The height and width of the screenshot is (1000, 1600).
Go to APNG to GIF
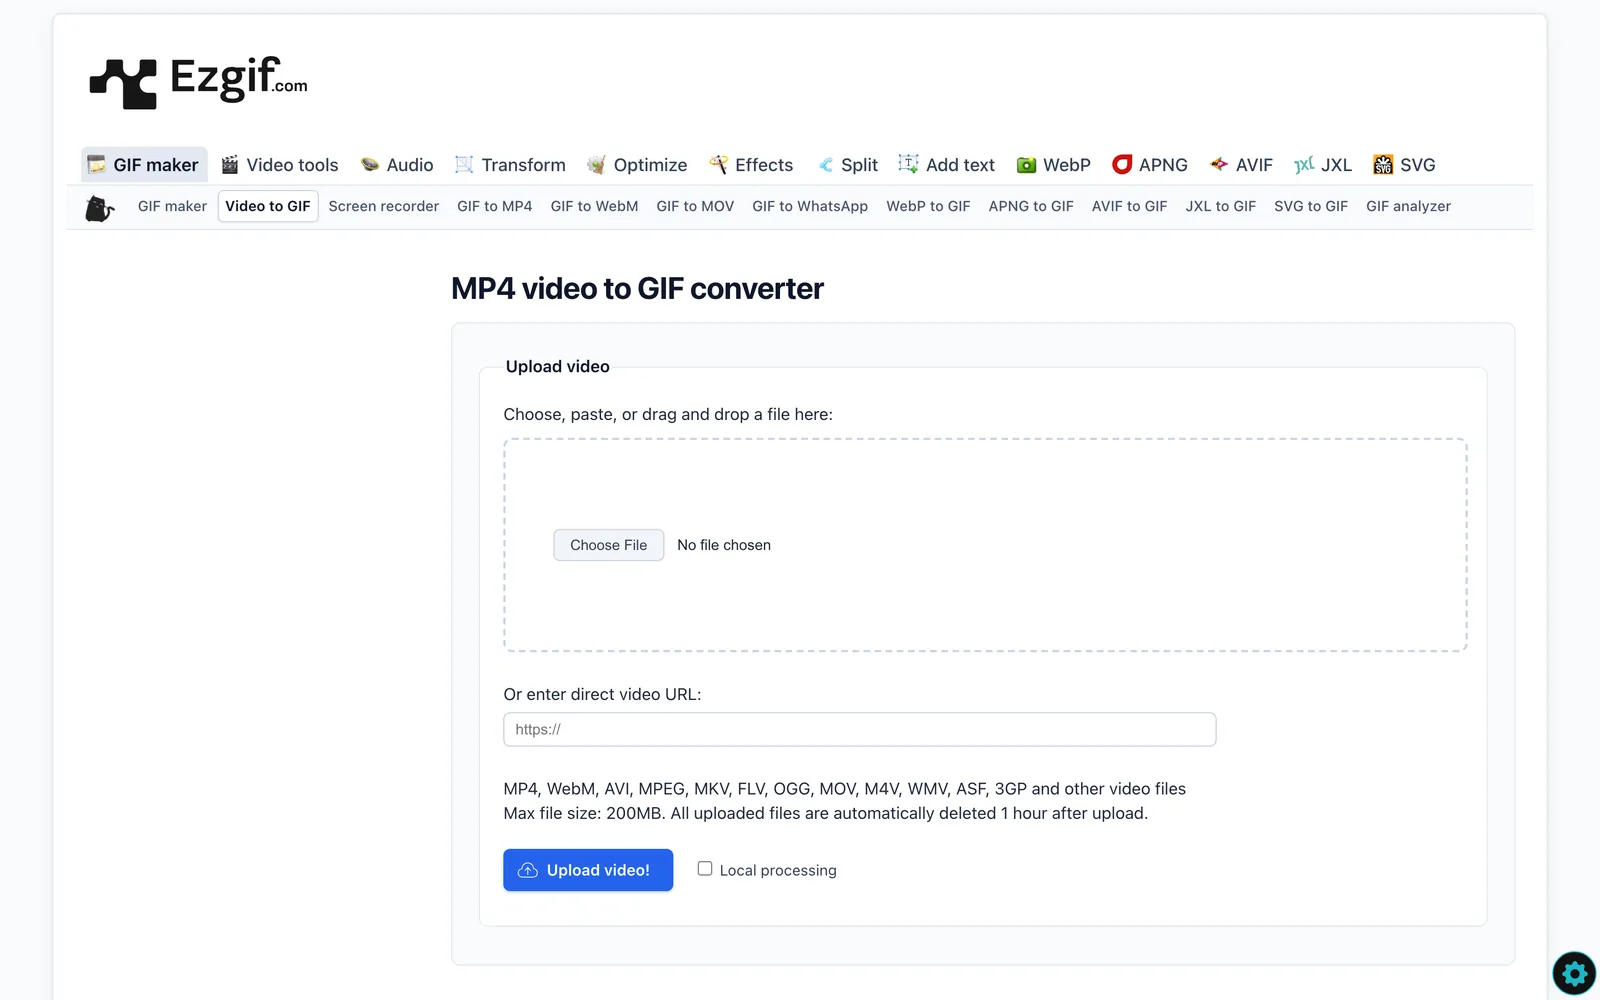[1031, 206]
